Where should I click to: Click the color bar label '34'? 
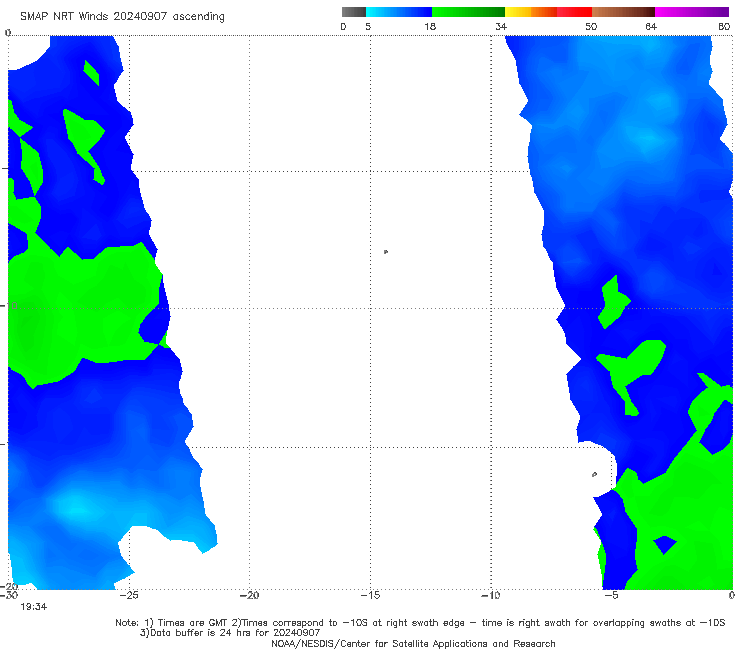click(x=501, y=27)
